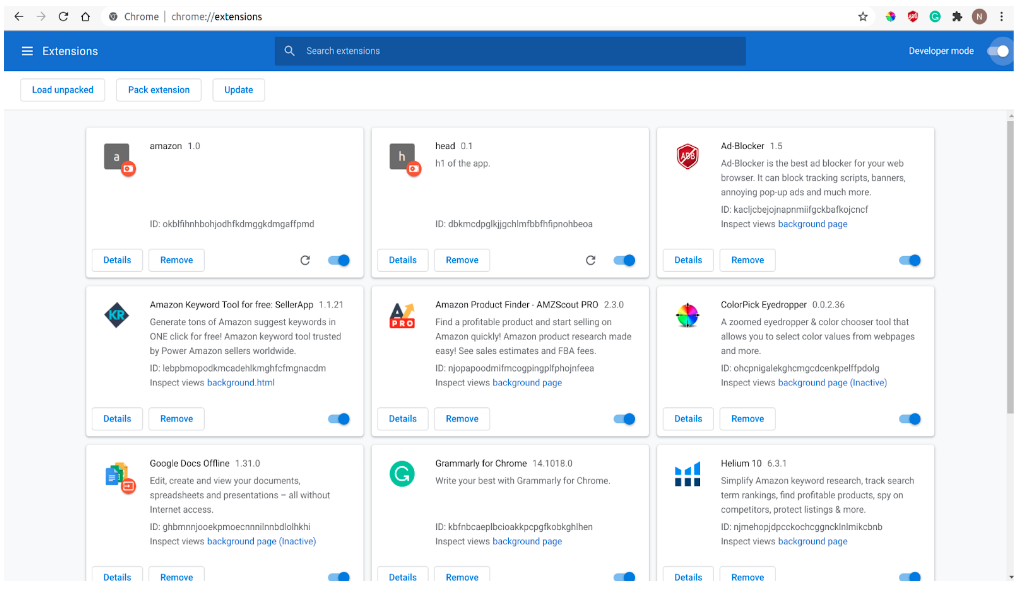Remove the Ad-Blocker extension
Screen dimensions: 1015x606
747,260
